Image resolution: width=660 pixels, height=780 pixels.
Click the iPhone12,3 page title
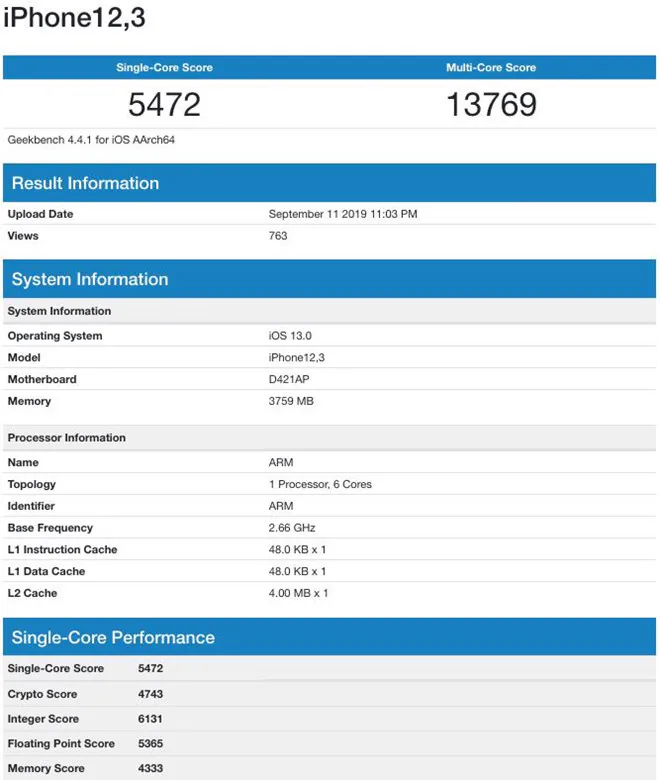[75, 17]
